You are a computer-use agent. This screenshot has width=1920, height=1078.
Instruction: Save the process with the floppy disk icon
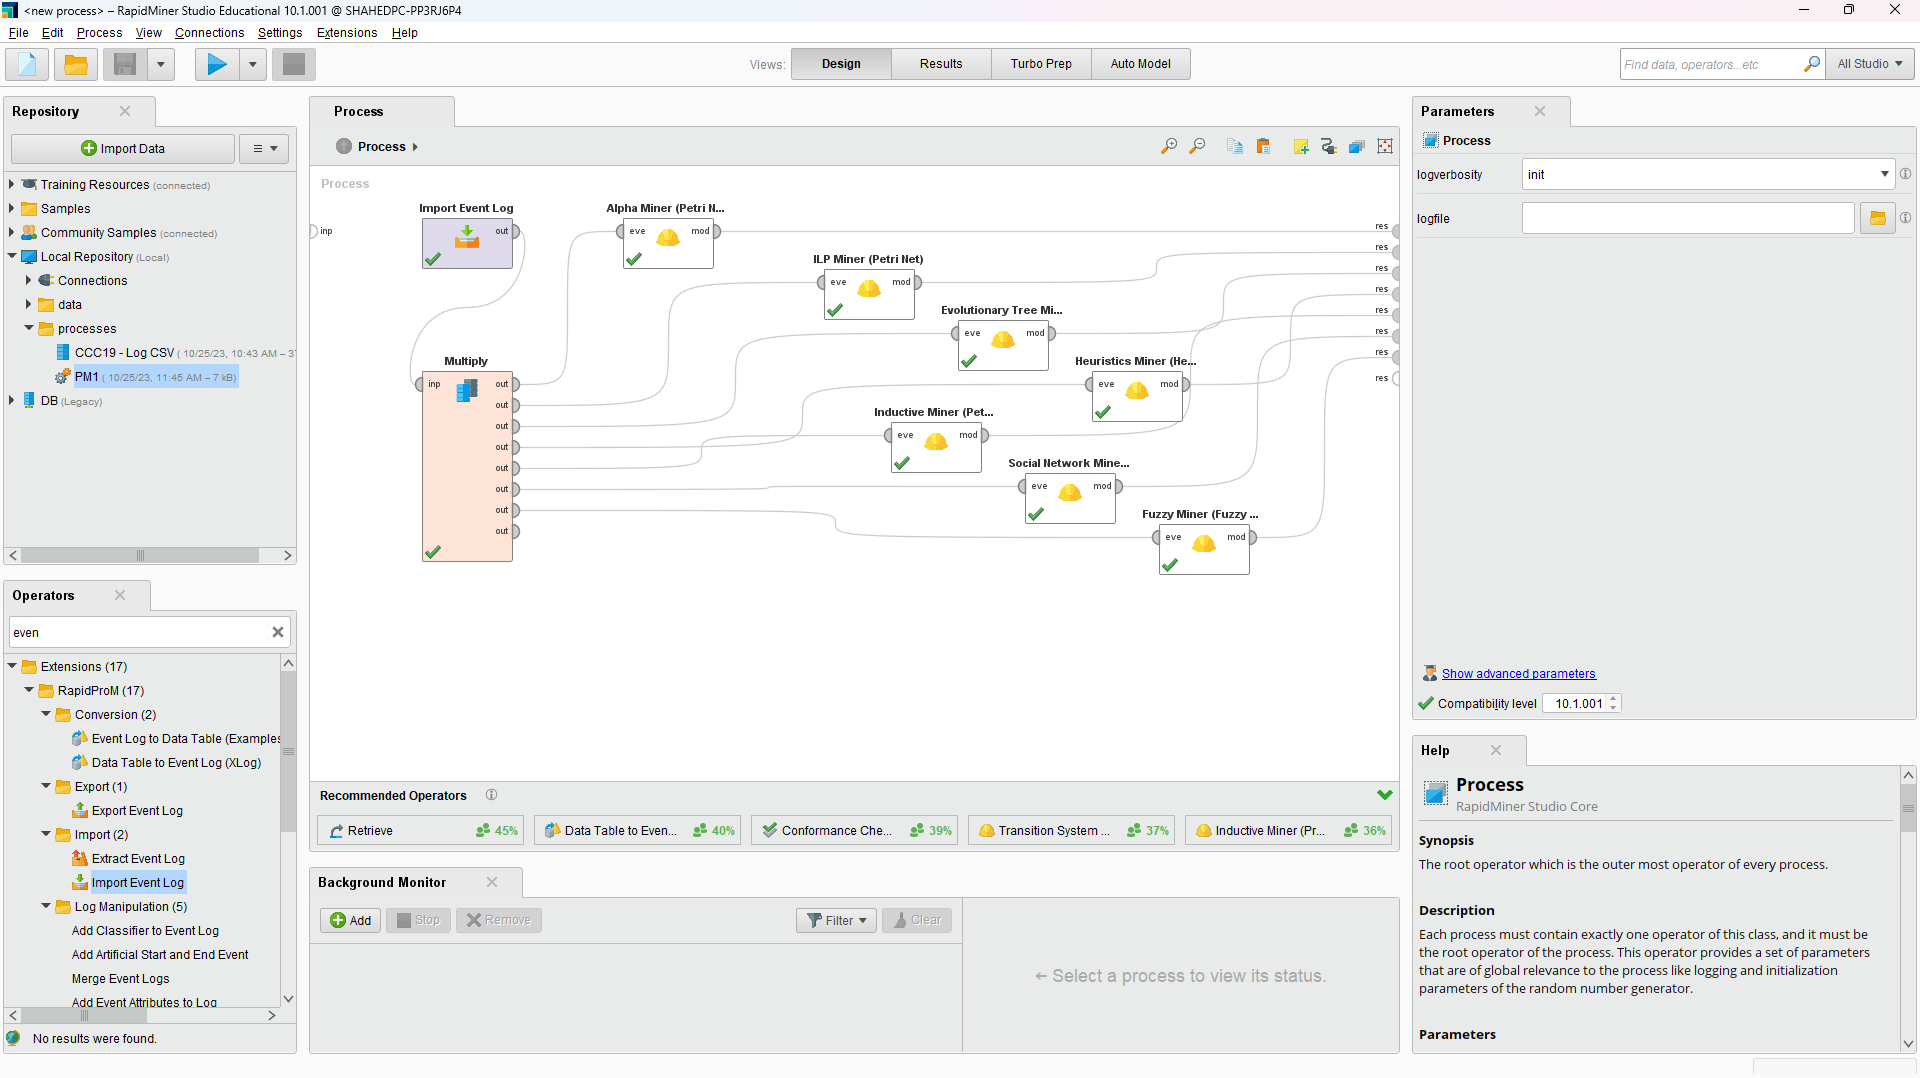click(125, 65)
